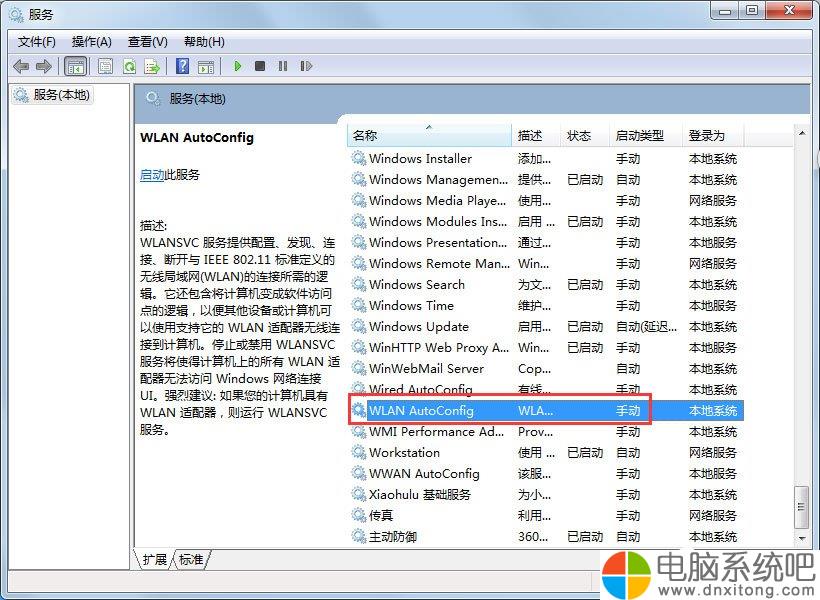Click gear icon of Windows Search row

pos(358,284)
